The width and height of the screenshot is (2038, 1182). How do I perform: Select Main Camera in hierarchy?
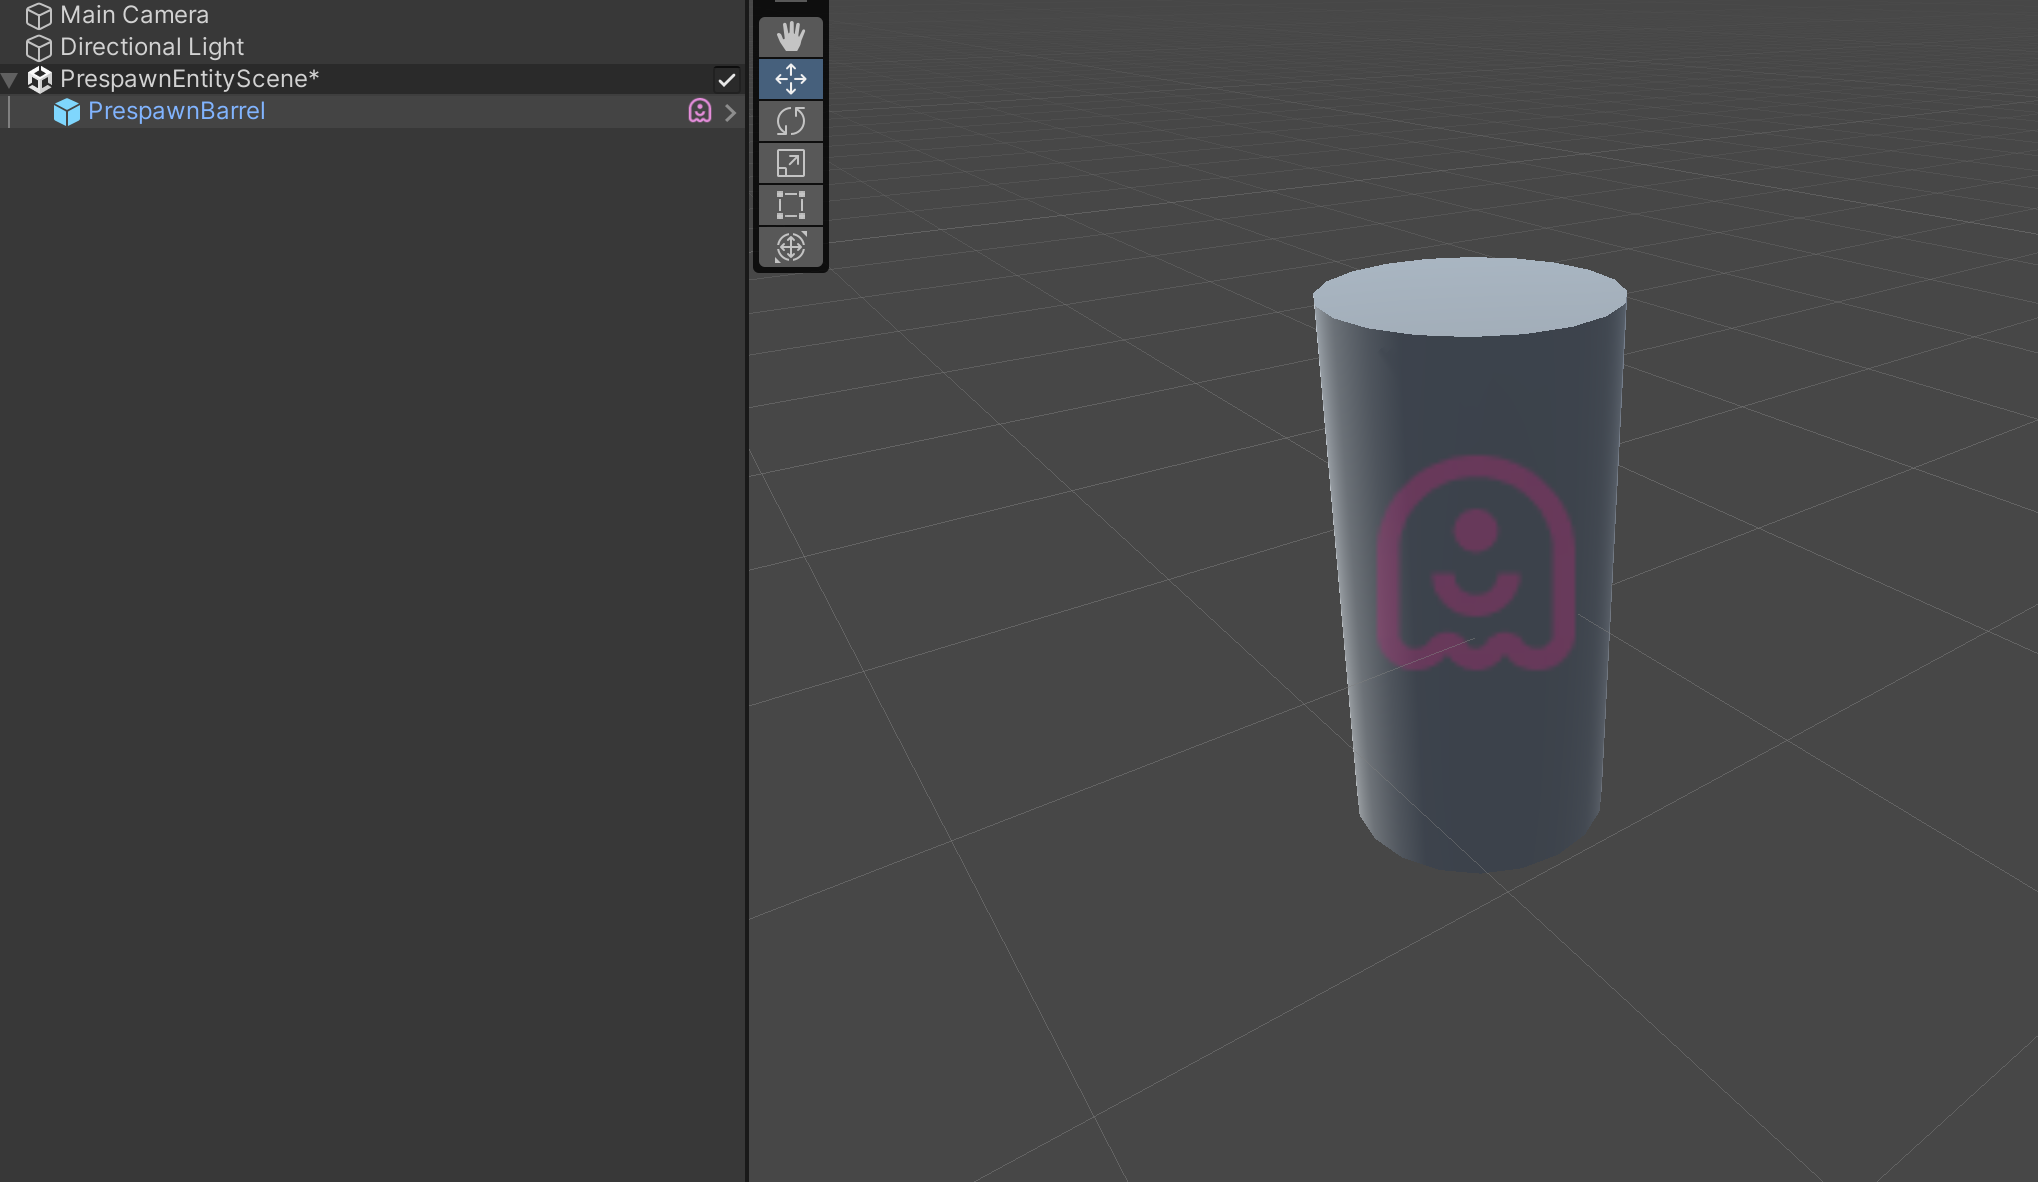pyautogui.click(x=134, y=15)
